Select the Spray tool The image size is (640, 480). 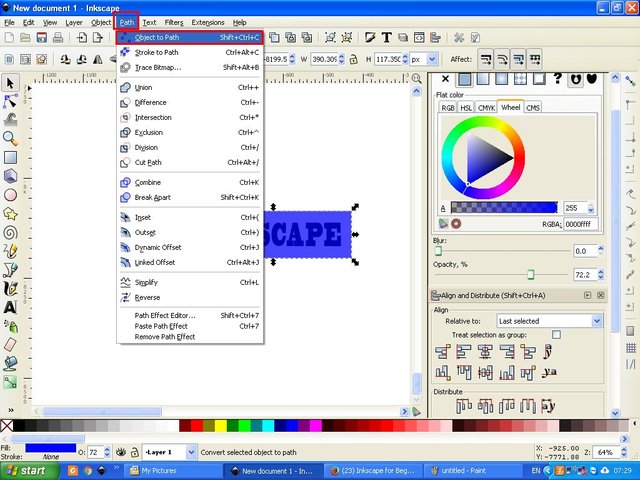pos(10,326)
